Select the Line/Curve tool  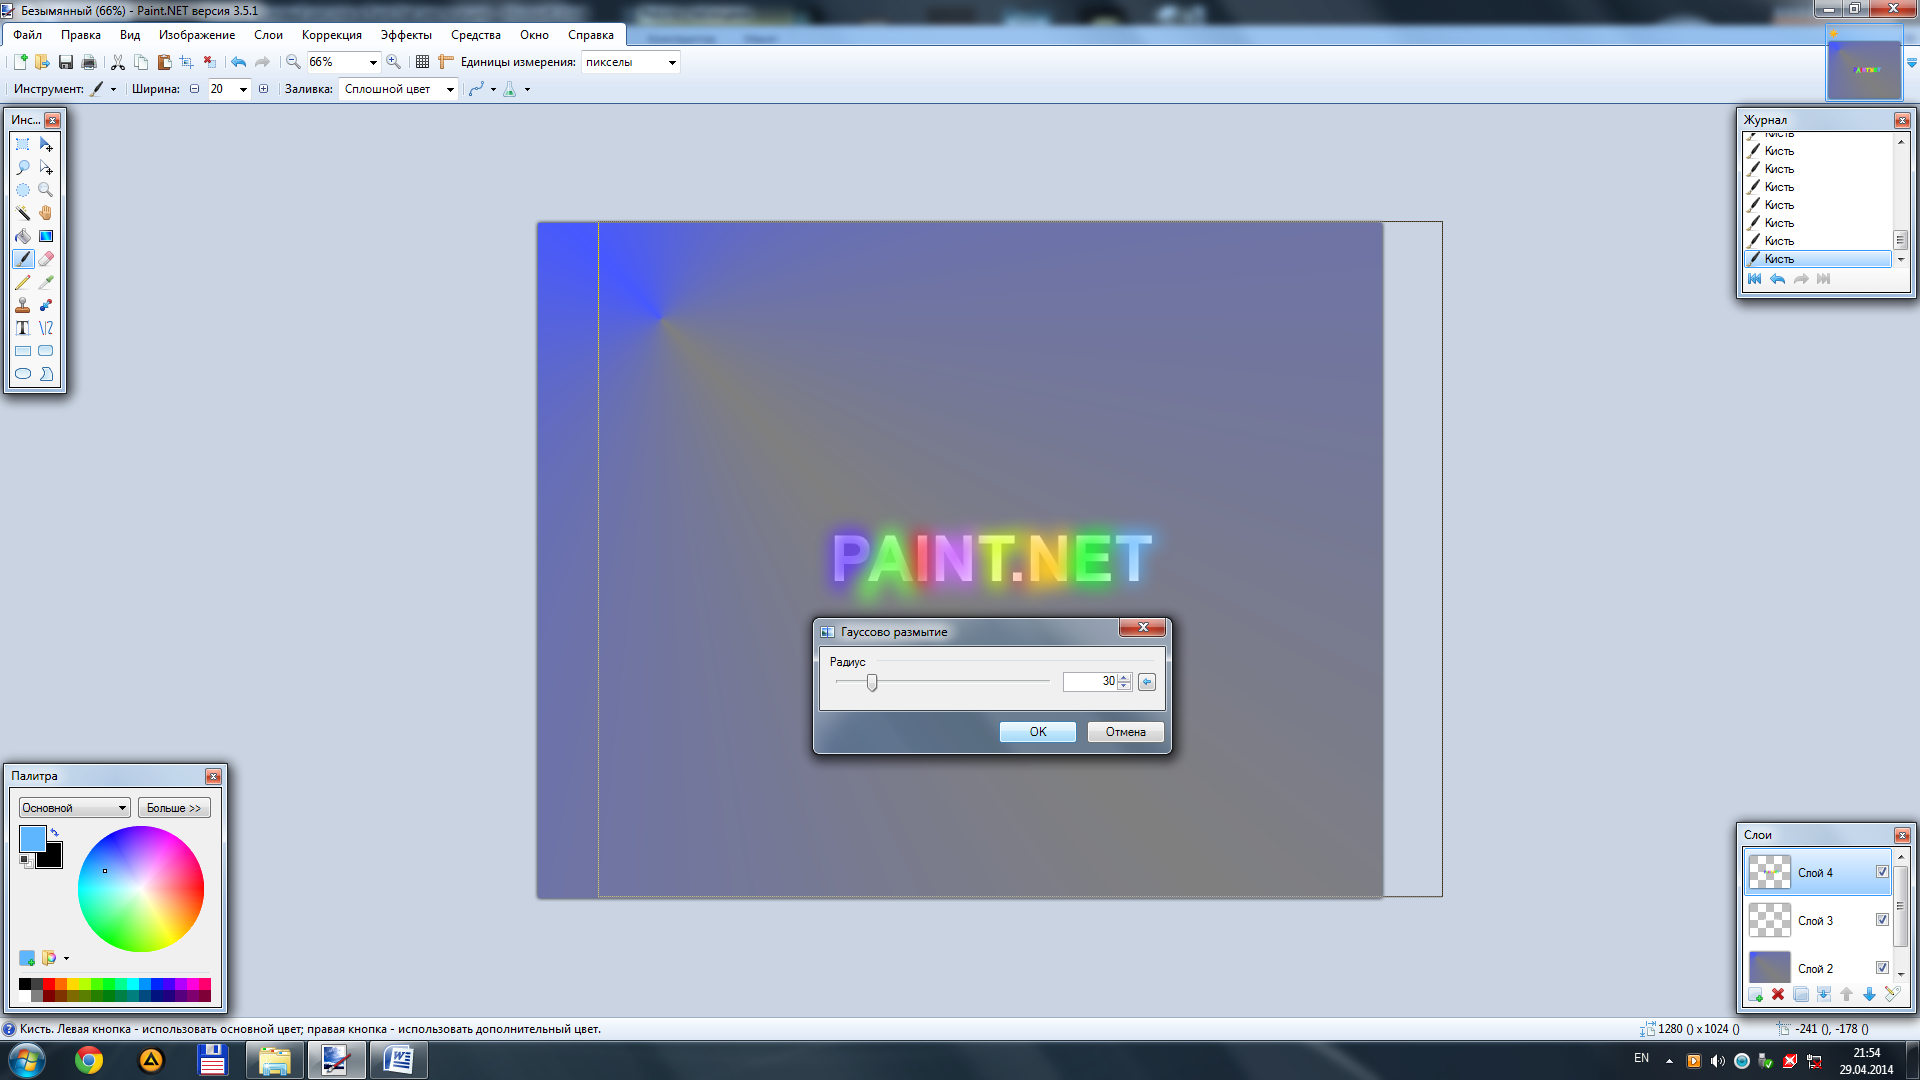[x=46, y=328]
